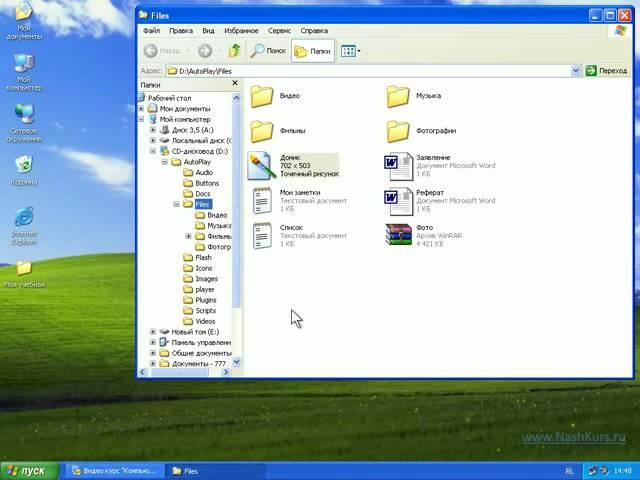640x480 pixels.
Task: Toggle the Папки folders pane button
Action: 313,50
